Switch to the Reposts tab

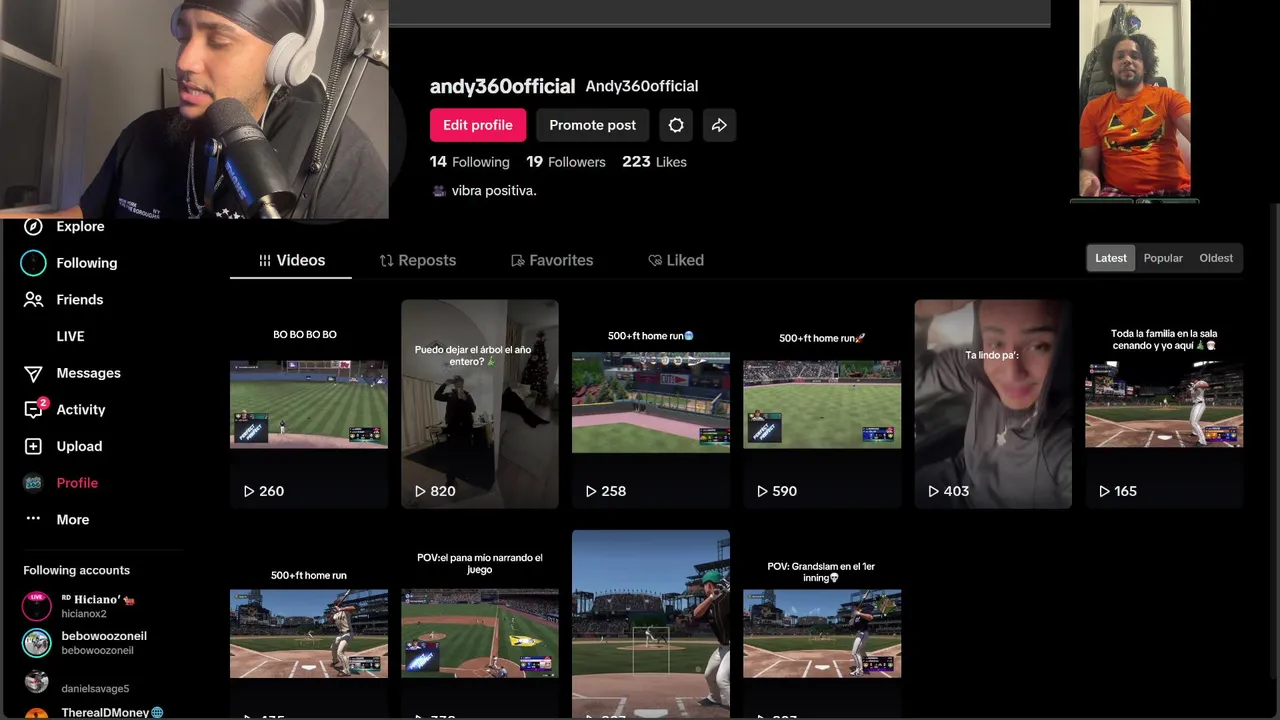click(x=417, y=260)
